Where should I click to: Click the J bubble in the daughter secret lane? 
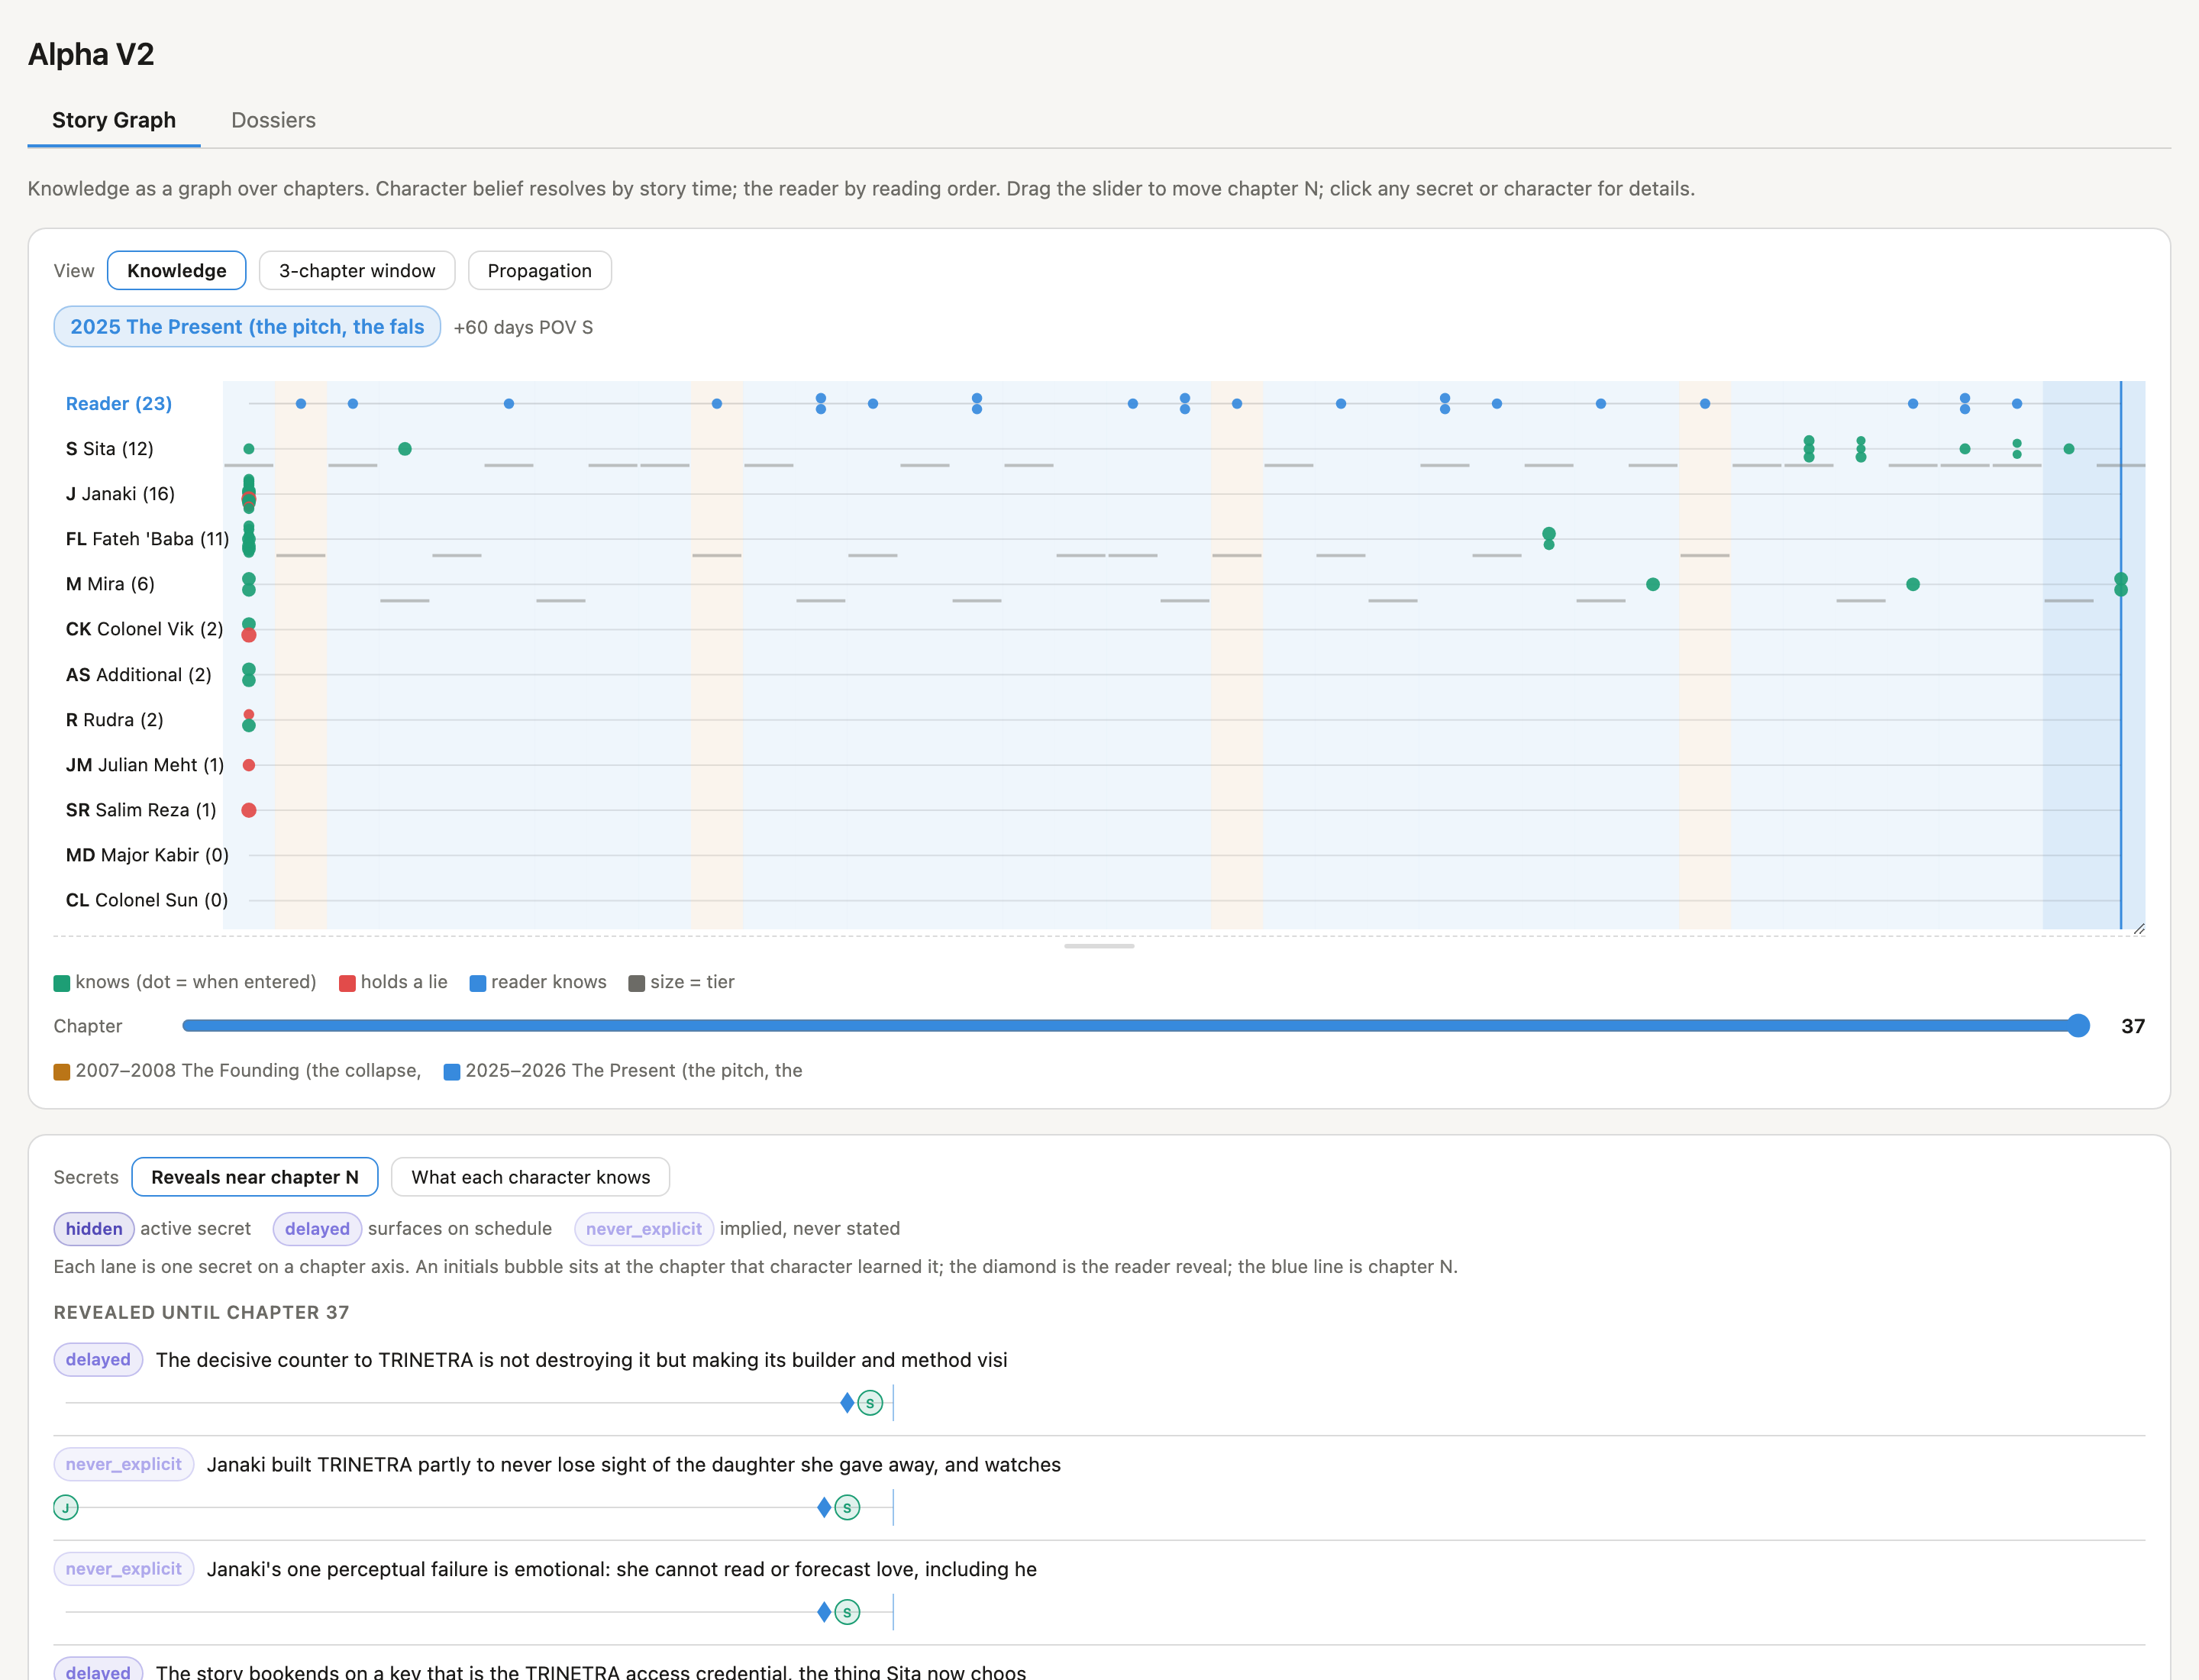66,1508
